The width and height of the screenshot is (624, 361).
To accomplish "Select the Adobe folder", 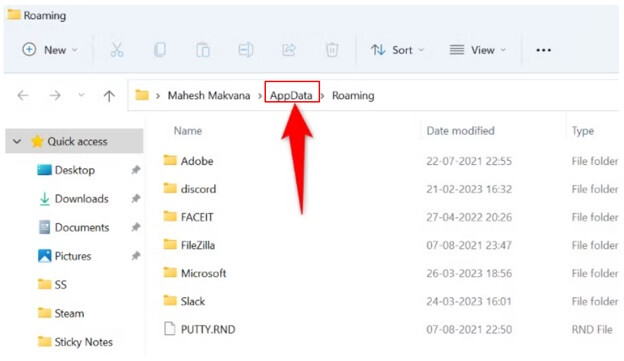I will [x=197, y=161].
